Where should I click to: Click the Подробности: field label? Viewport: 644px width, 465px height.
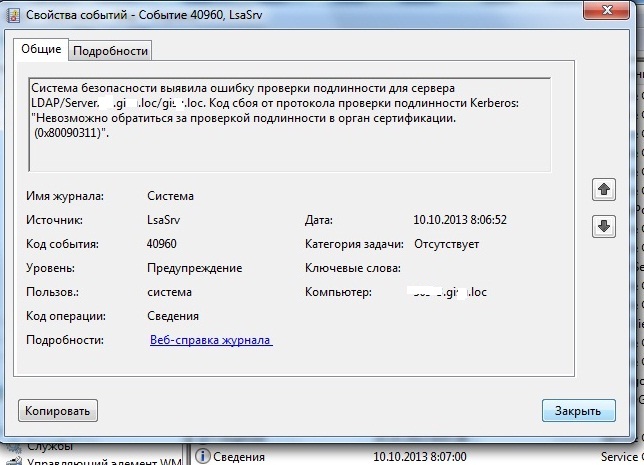point(65,340)
